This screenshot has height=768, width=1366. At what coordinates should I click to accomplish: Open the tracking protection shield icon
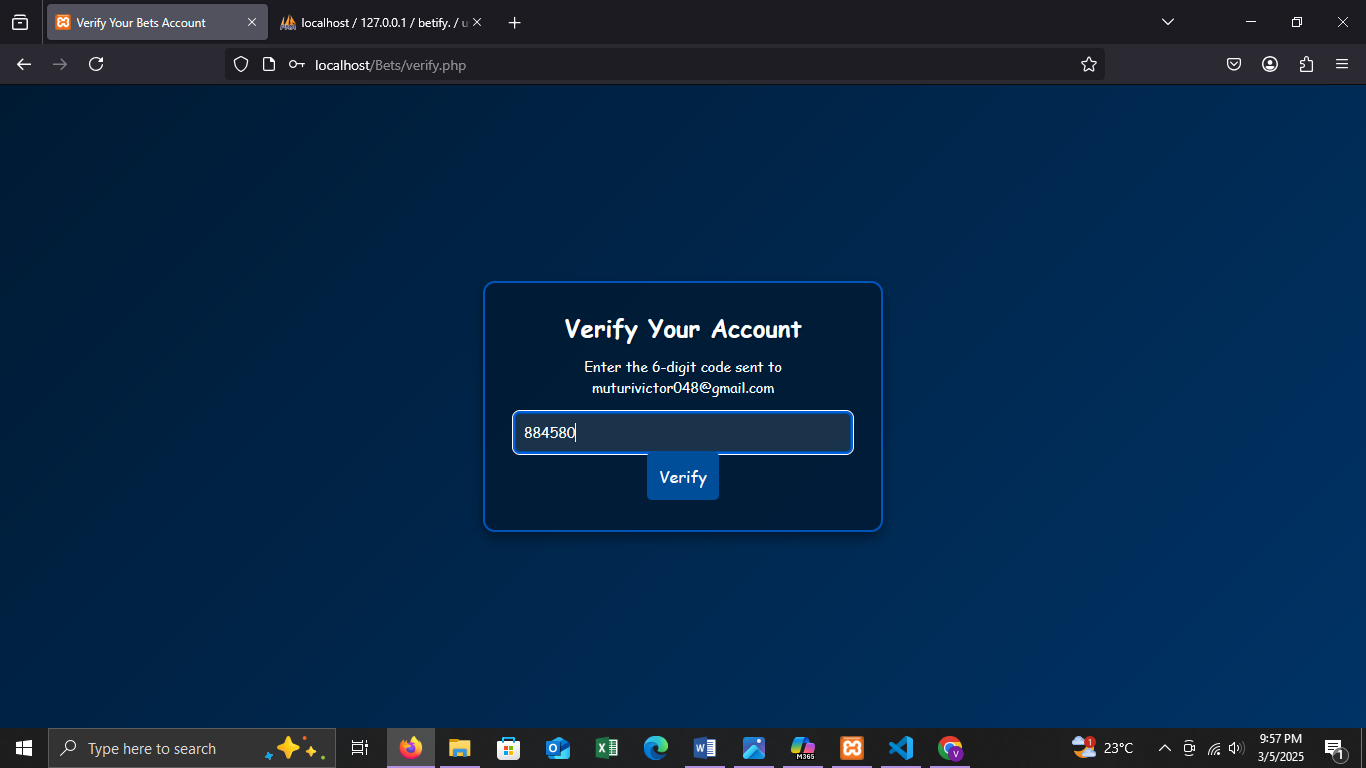(240, 65)
